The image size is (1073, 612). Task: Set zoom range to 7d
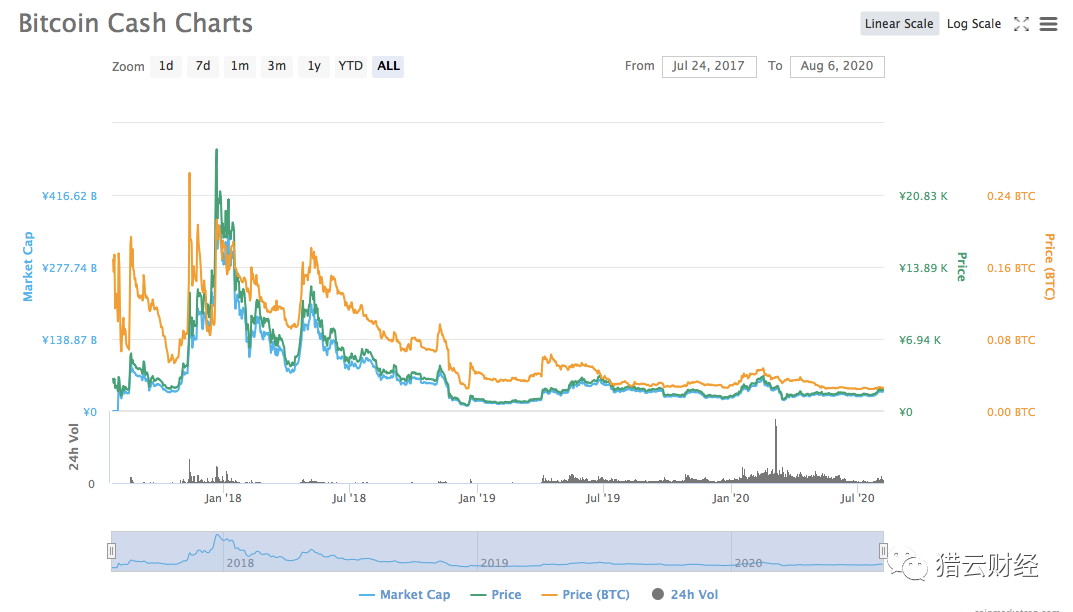click(x=203, y=66)
